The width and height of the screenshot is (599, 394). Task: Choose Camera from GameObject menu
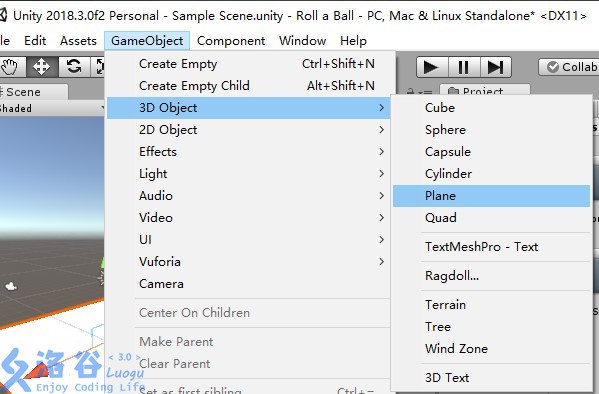(x=248, y=284)
